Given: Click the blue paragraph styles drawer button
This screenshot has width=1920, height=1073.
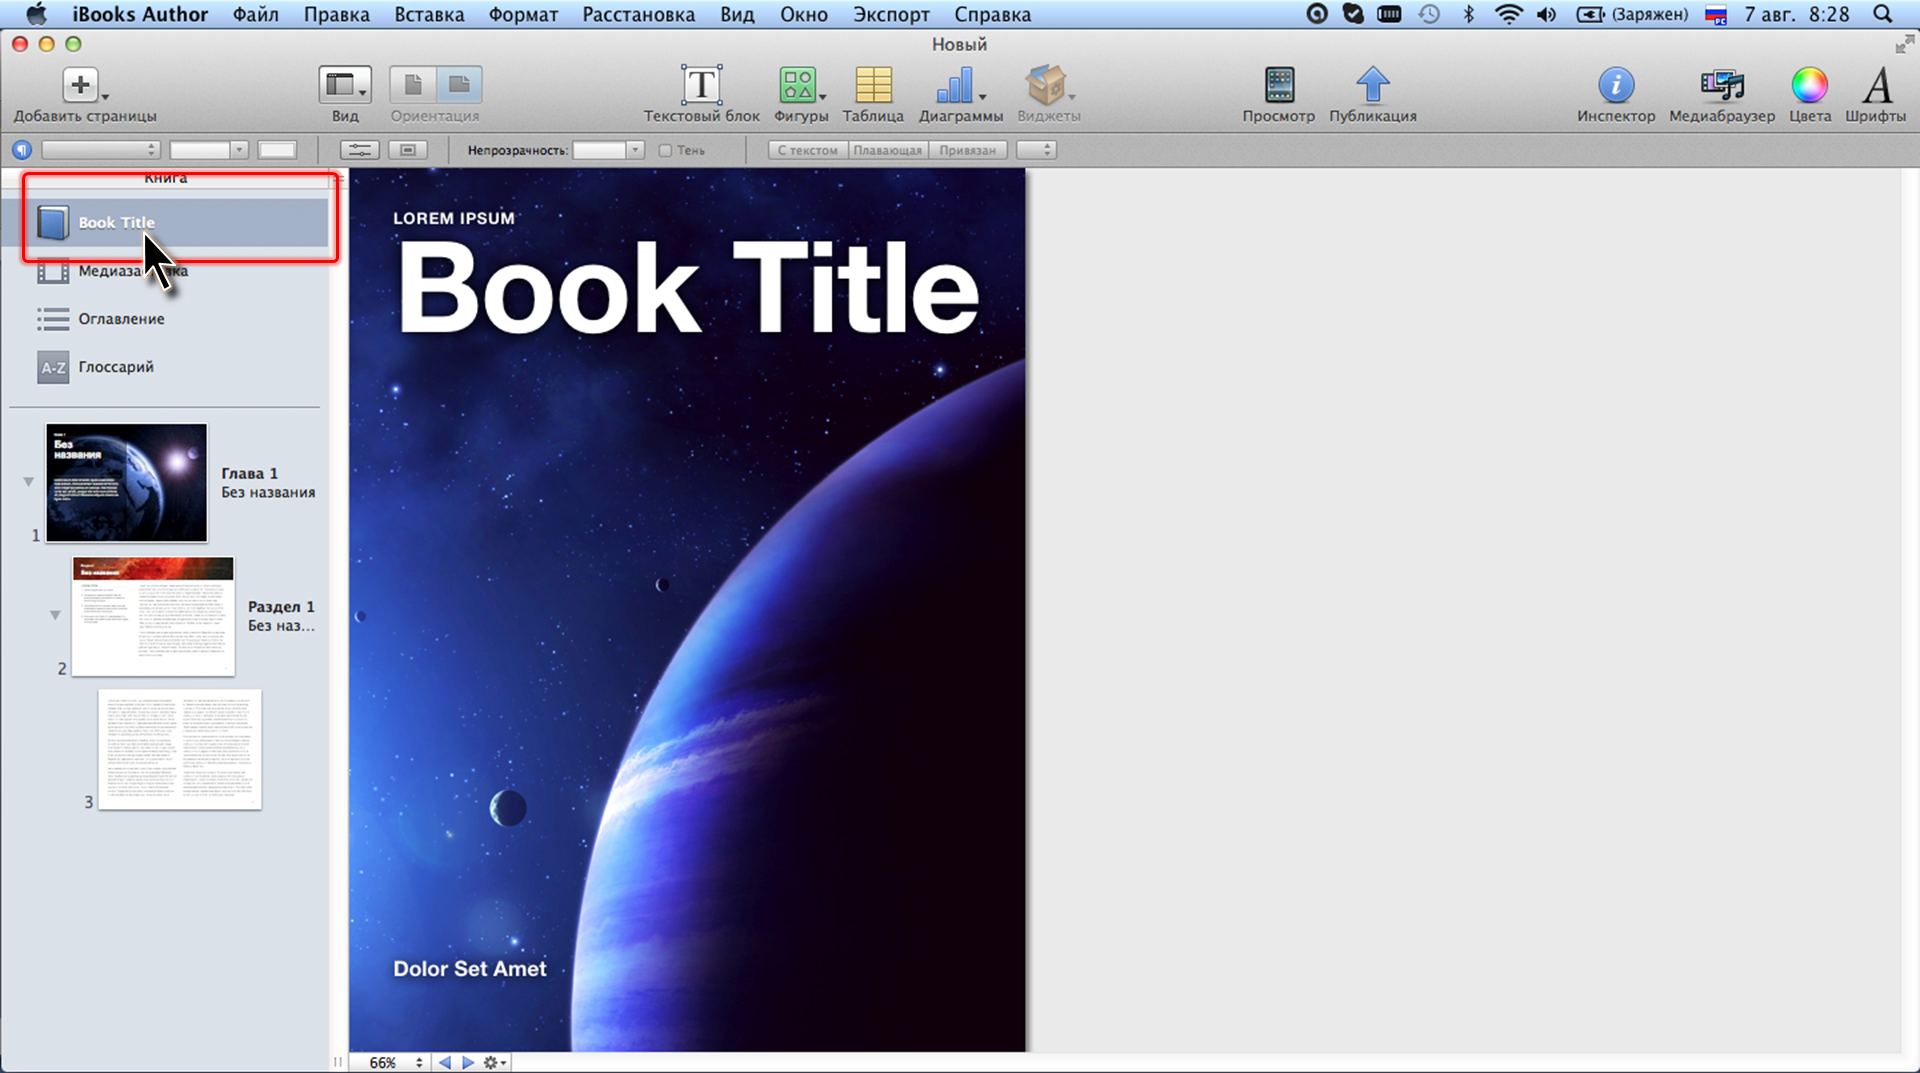Looking at the screenshot, I should click(22, 150).
